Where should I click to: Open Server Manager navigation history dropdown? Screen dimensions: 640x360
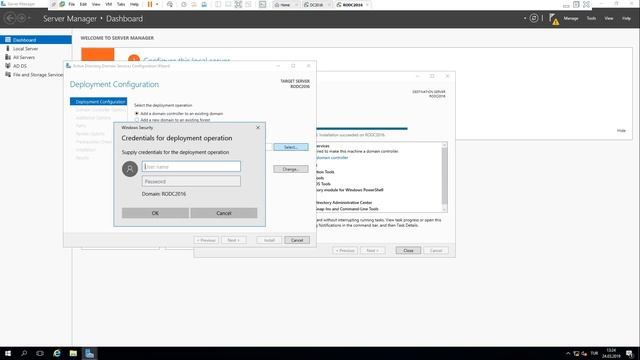29,18
